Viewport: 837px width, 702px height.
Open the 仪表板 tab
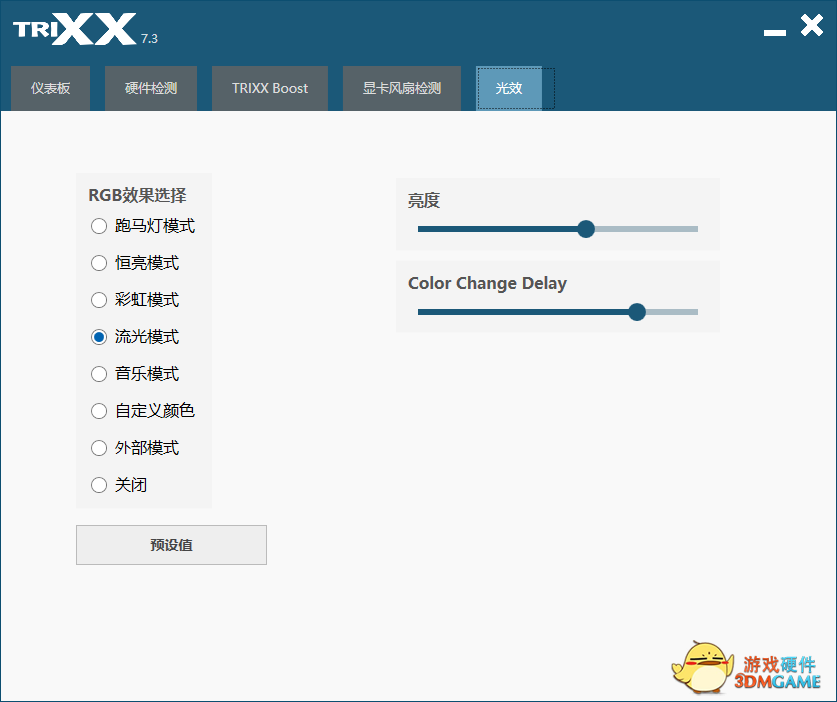pos(50,88)
